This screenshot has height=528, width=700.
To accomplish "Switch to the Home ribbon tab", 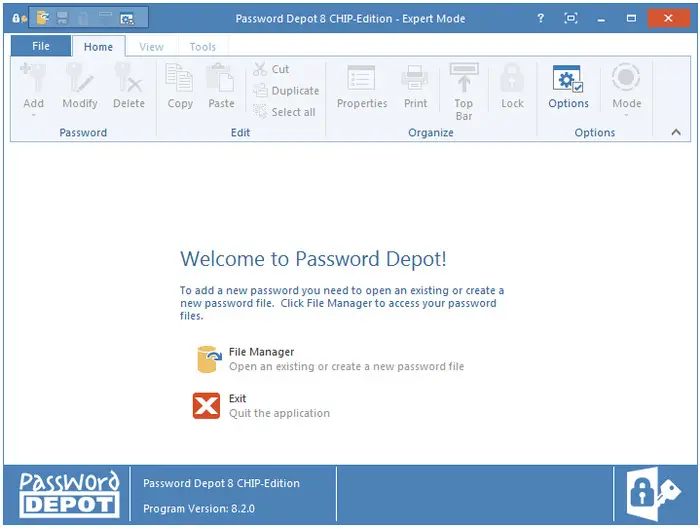I will click(x=98, y=46).
